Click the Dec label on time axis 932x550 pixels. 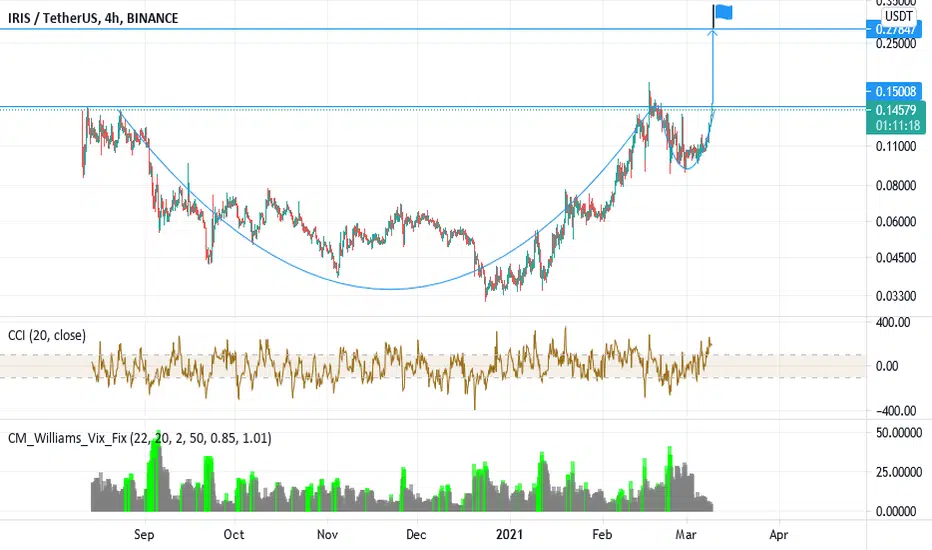point(416,534)
